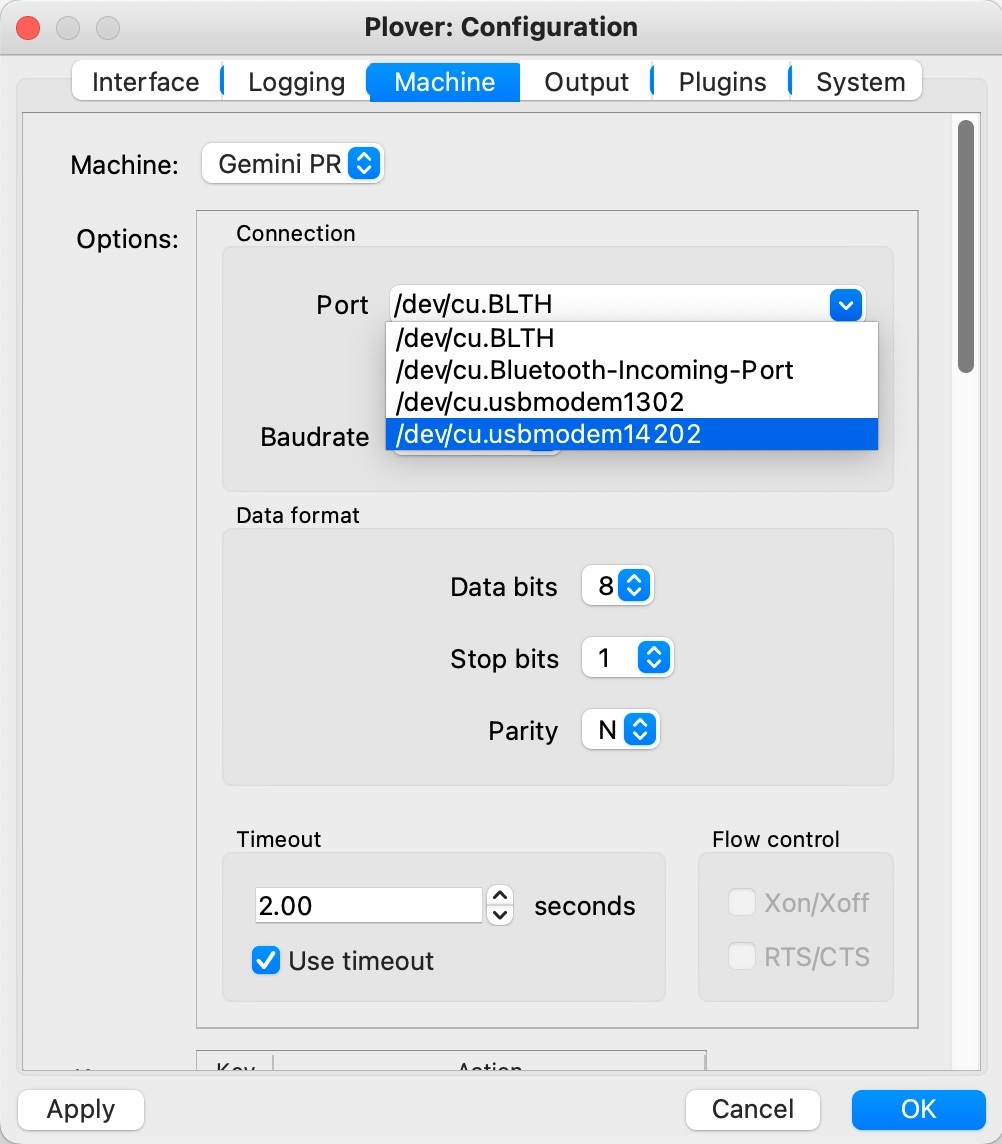This screenshot has width=1002, height=1144.
Task: Open the System tab
Action: (x=860, y=82)
